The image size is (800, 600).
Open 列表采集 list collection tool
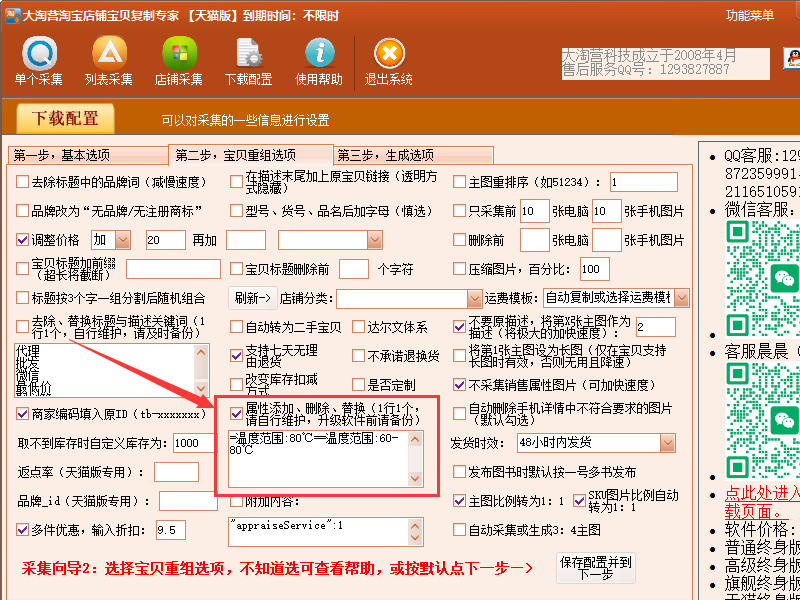pos(109,61)
